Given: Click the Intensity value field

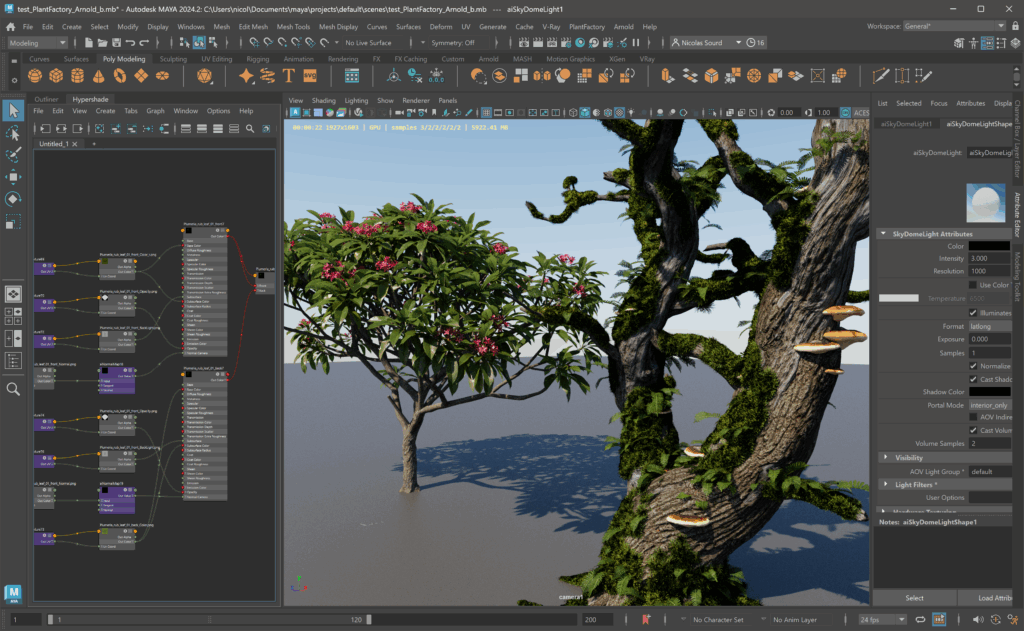Looking at the screenshot, I should (x=989, y=258).
